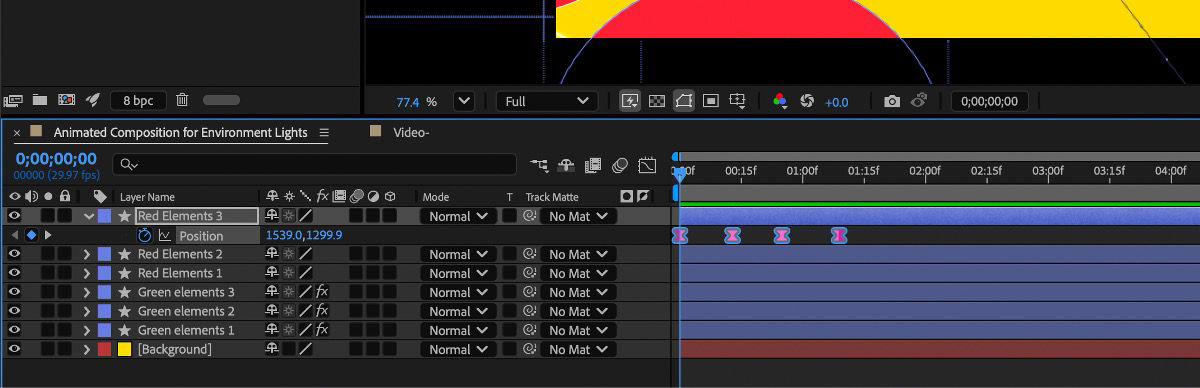Expand the Green elements 3 layer

point(87,292)
